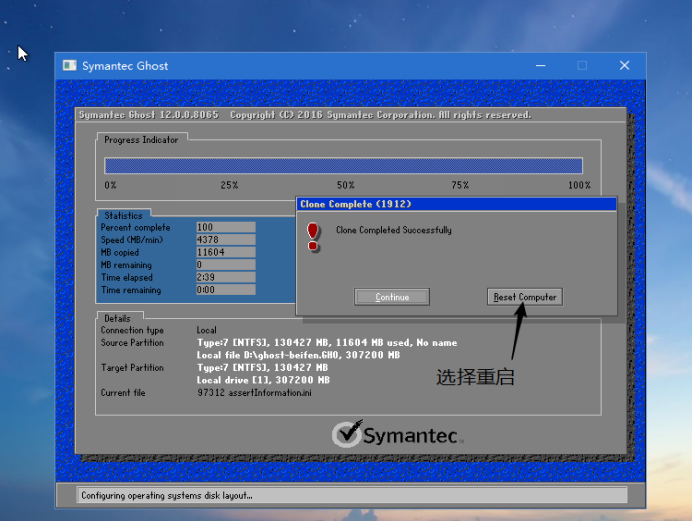Click the Symantec checkmark logo

[347, 434]
